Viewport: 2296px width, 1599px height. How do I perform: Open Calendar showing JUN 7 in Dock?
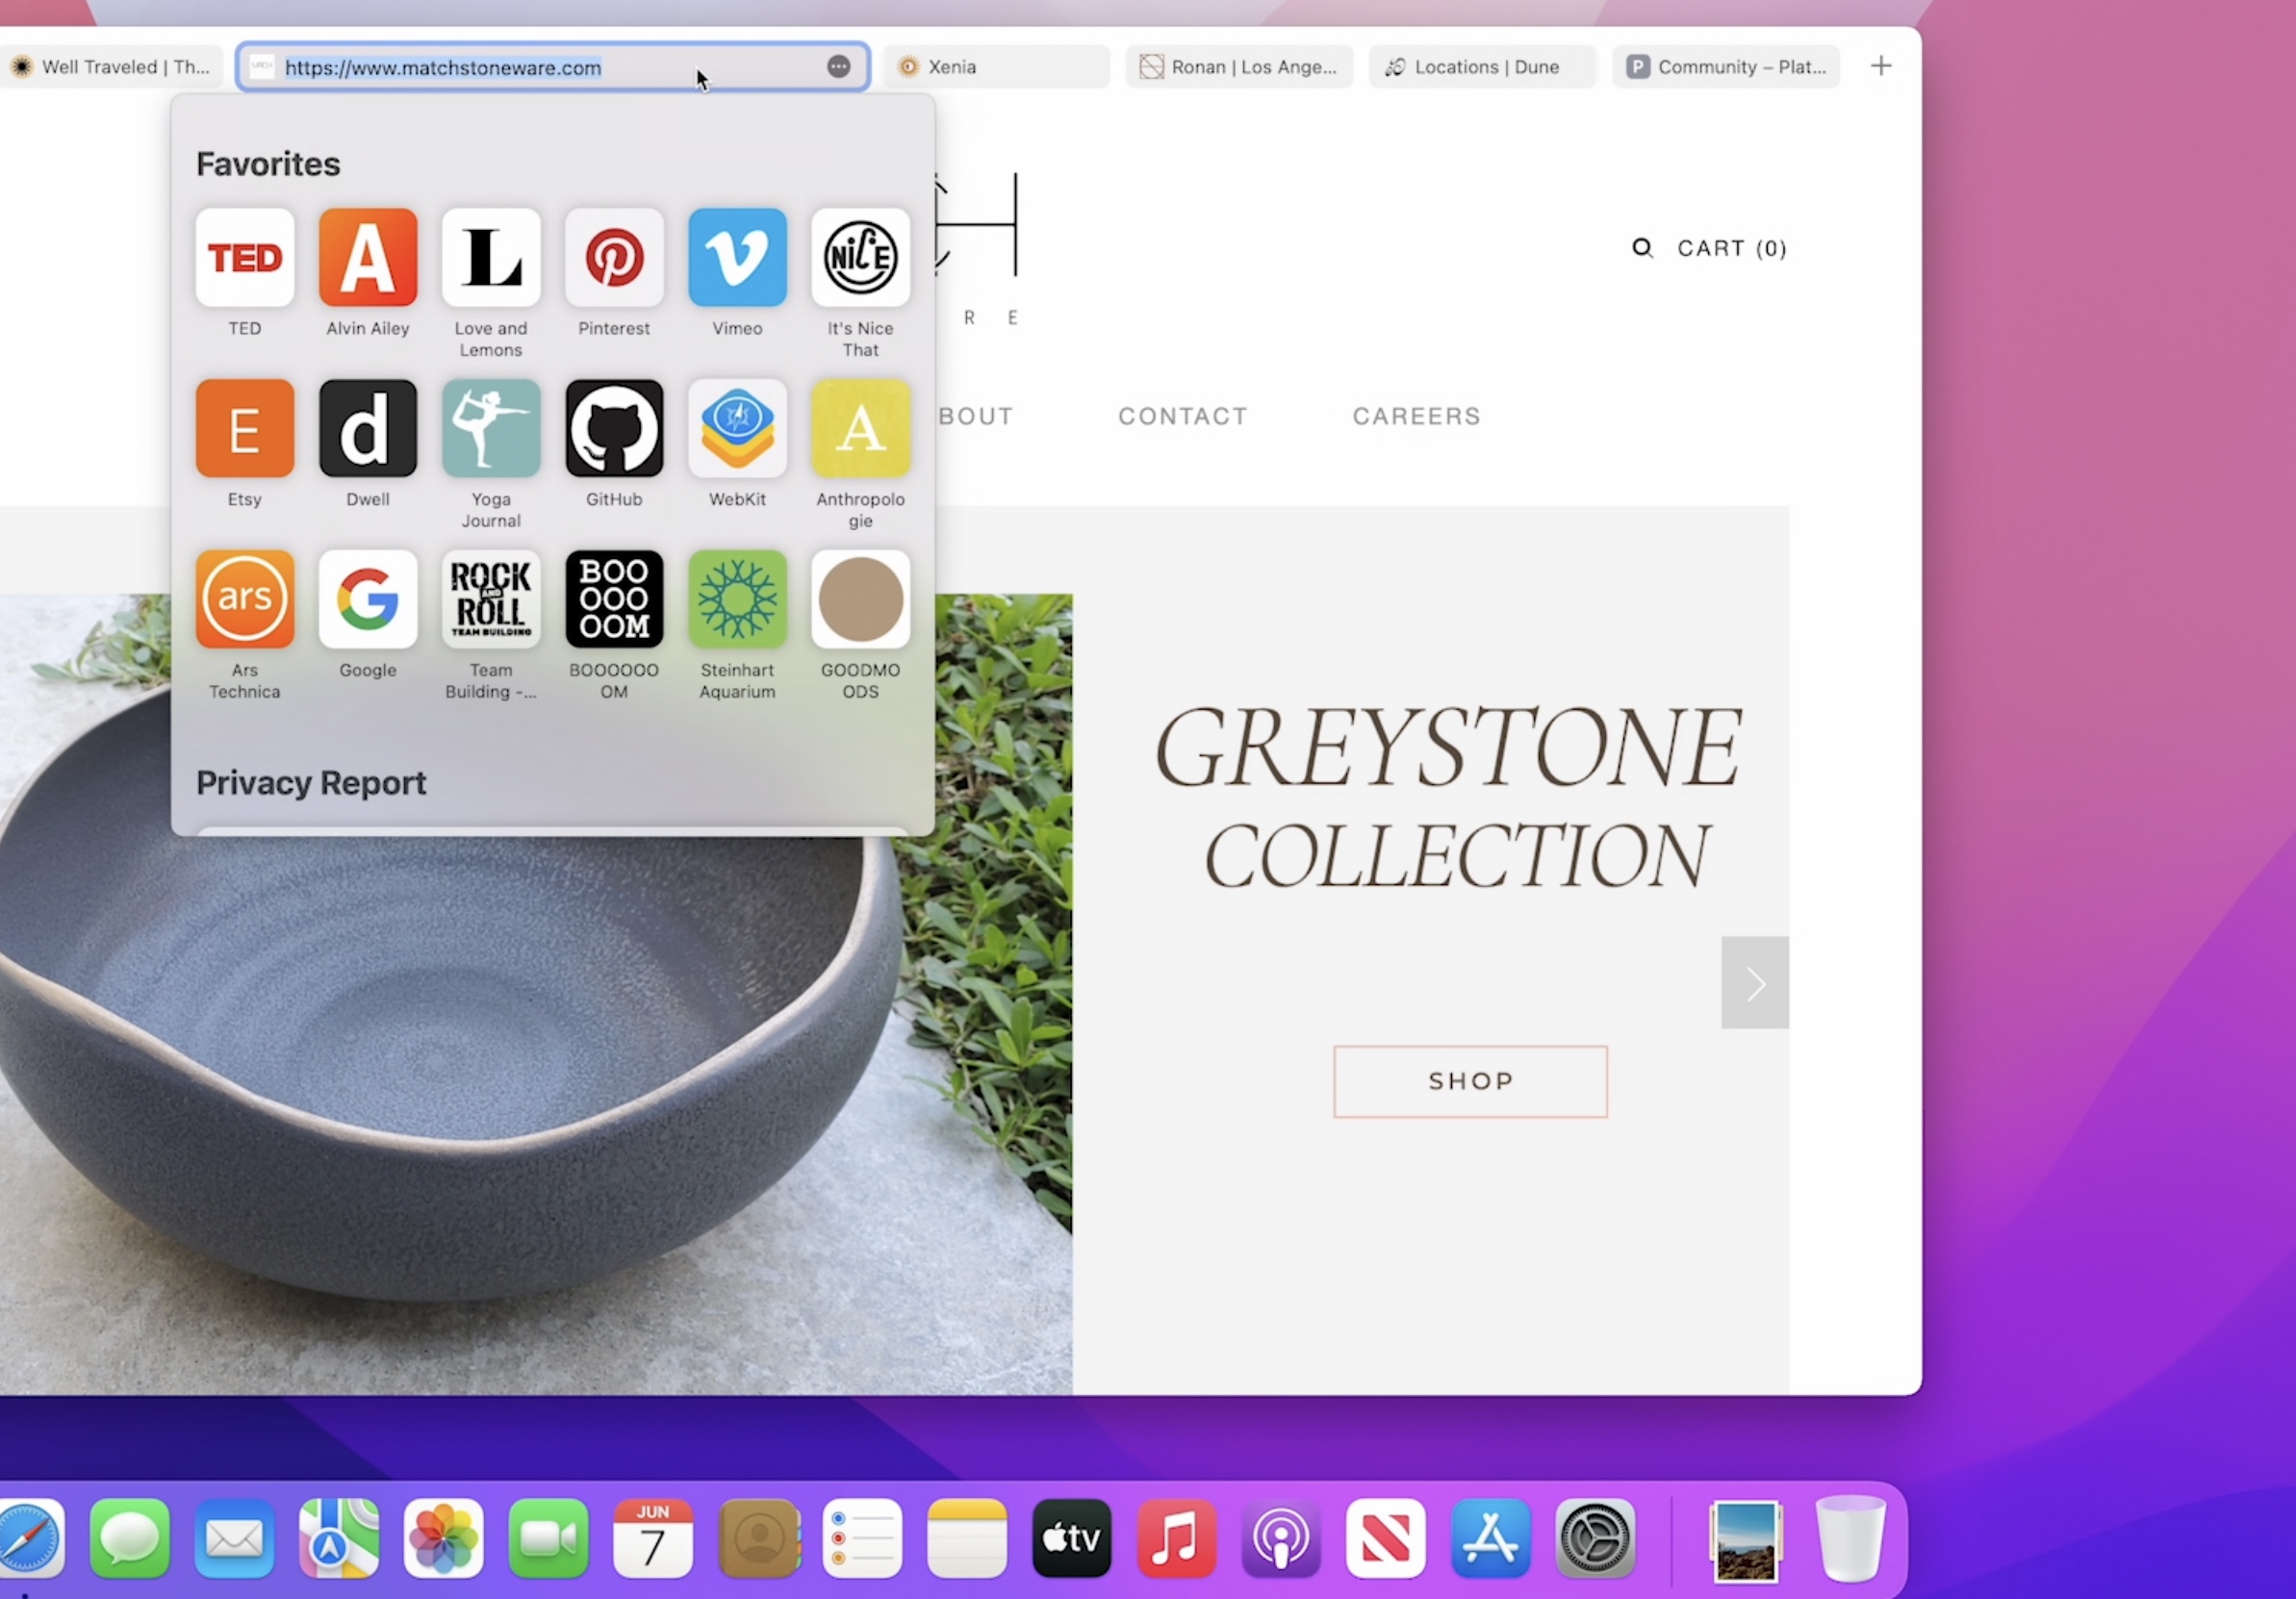pos(653,1538)
